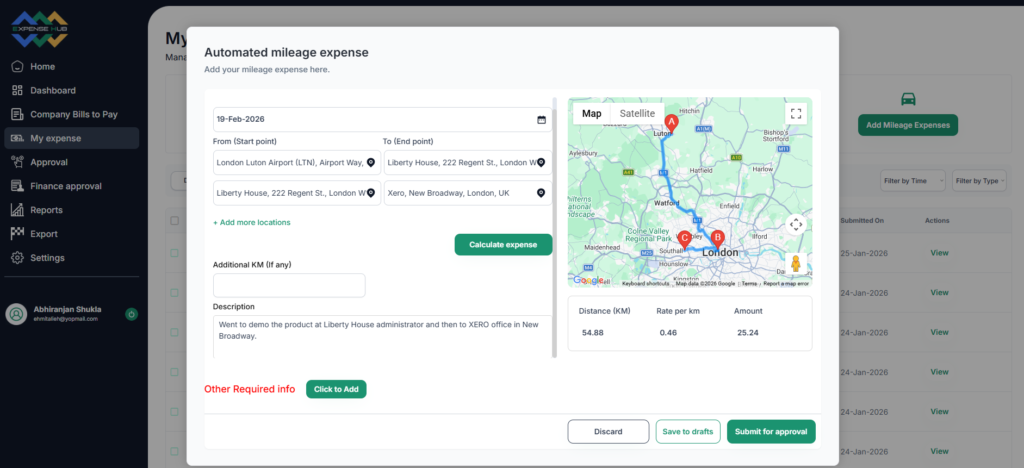The height and width of the screenshot is (468, 1024).
Task: Click the Google logo on the map
Action: 588,281
